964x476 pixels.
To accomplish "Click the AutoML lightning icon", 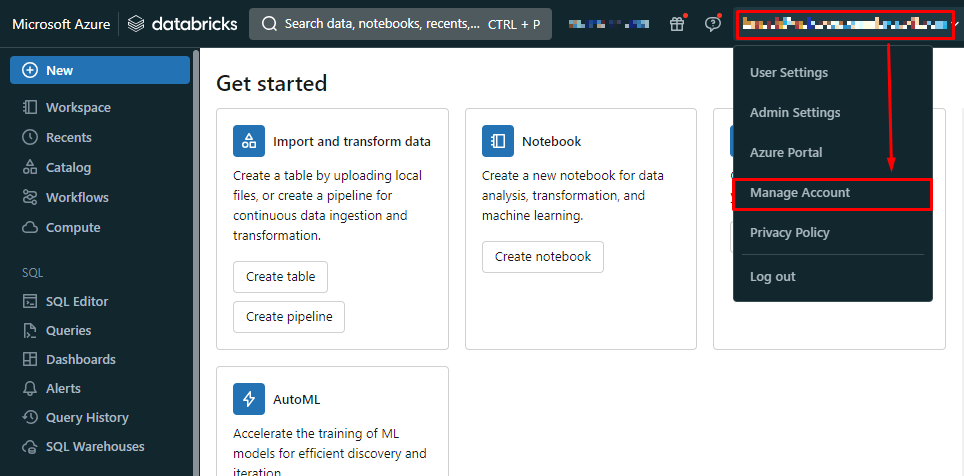I will pyautogui.click(x=249, y=399).
